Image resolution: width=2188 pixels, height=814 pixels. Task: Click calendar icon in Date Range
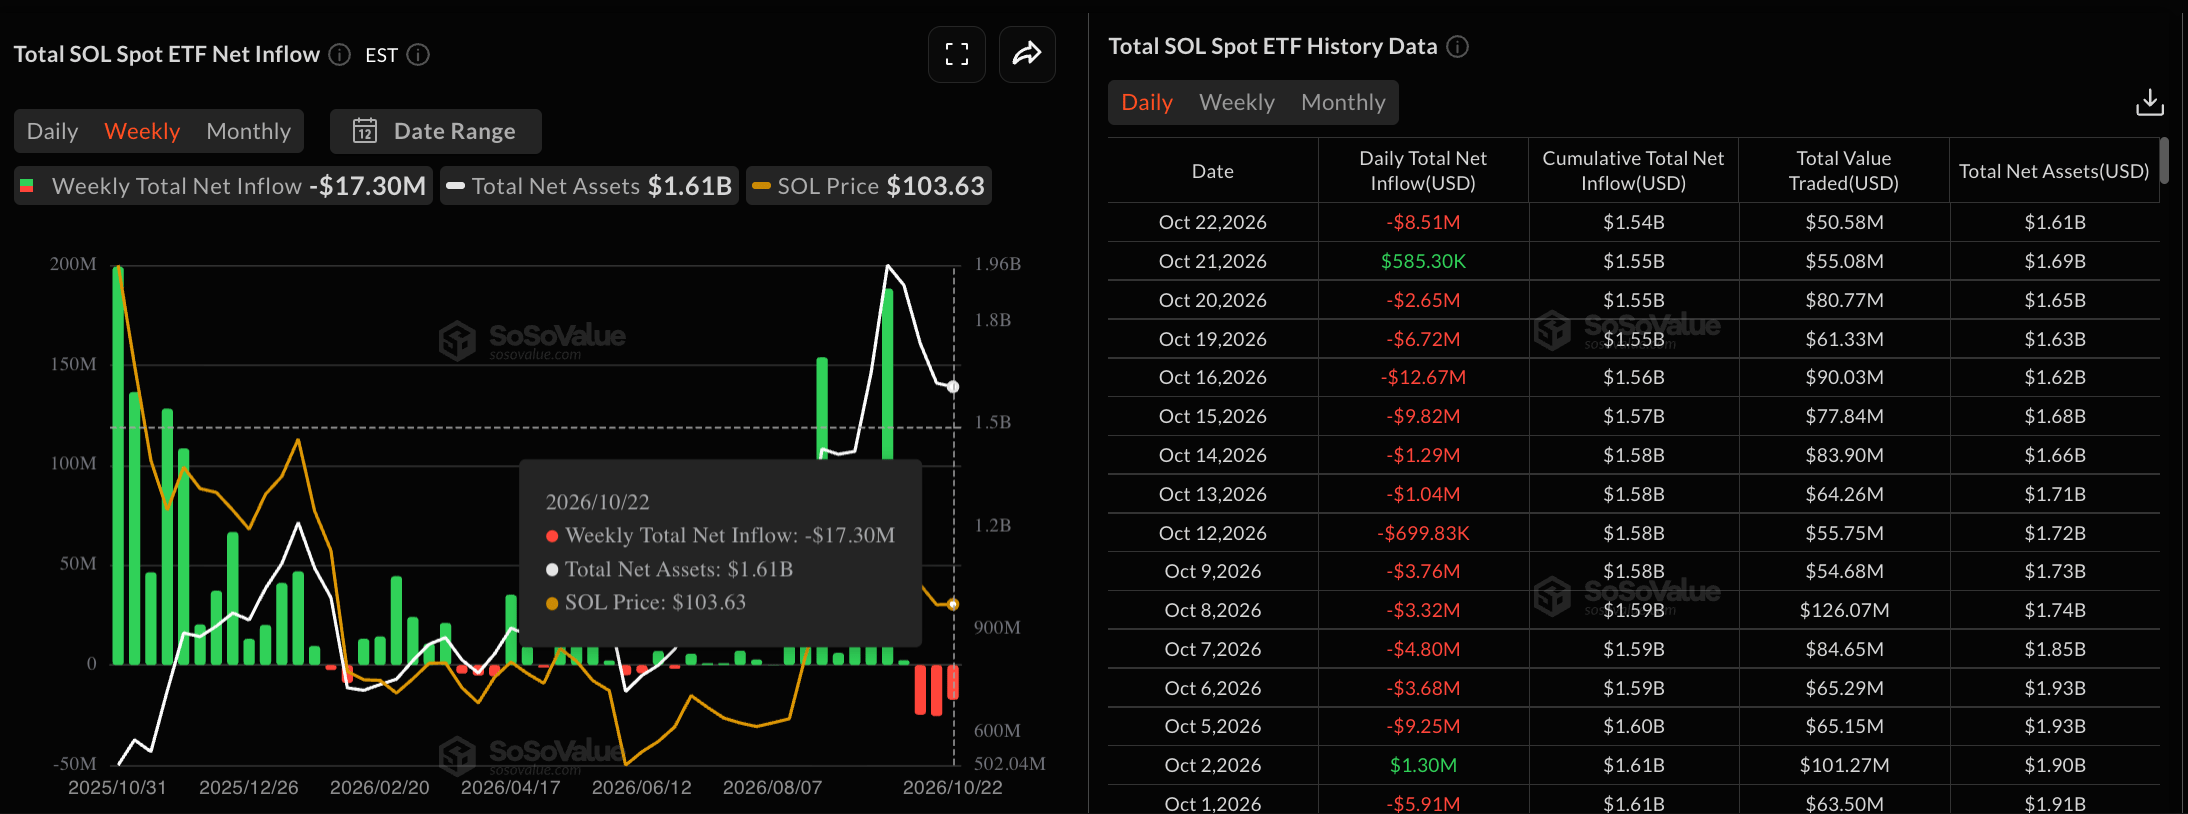(365, 131)
